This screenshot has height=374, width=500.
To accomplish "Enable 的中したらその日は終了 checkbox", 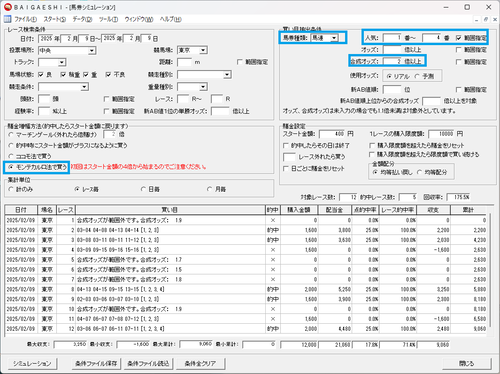I will coord(286,146).
